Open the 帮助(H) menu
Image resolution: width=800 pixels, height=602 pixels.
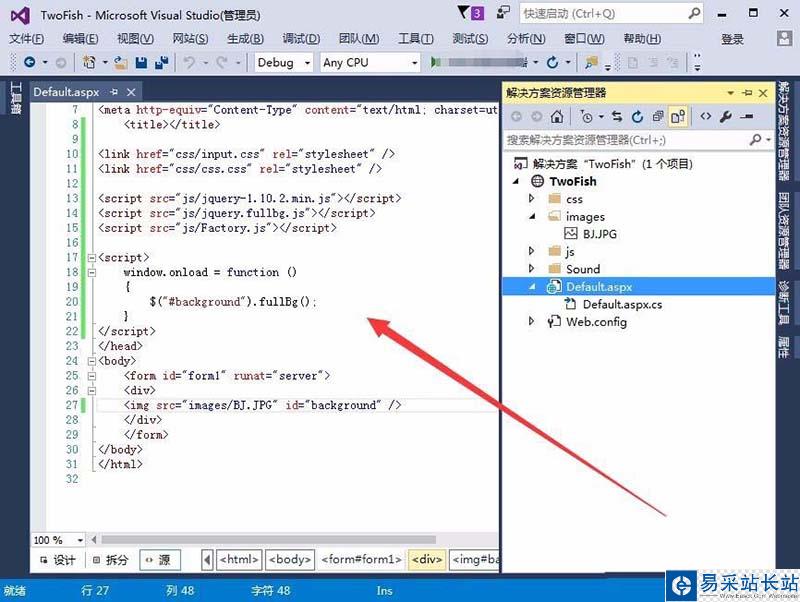(642, 39)
